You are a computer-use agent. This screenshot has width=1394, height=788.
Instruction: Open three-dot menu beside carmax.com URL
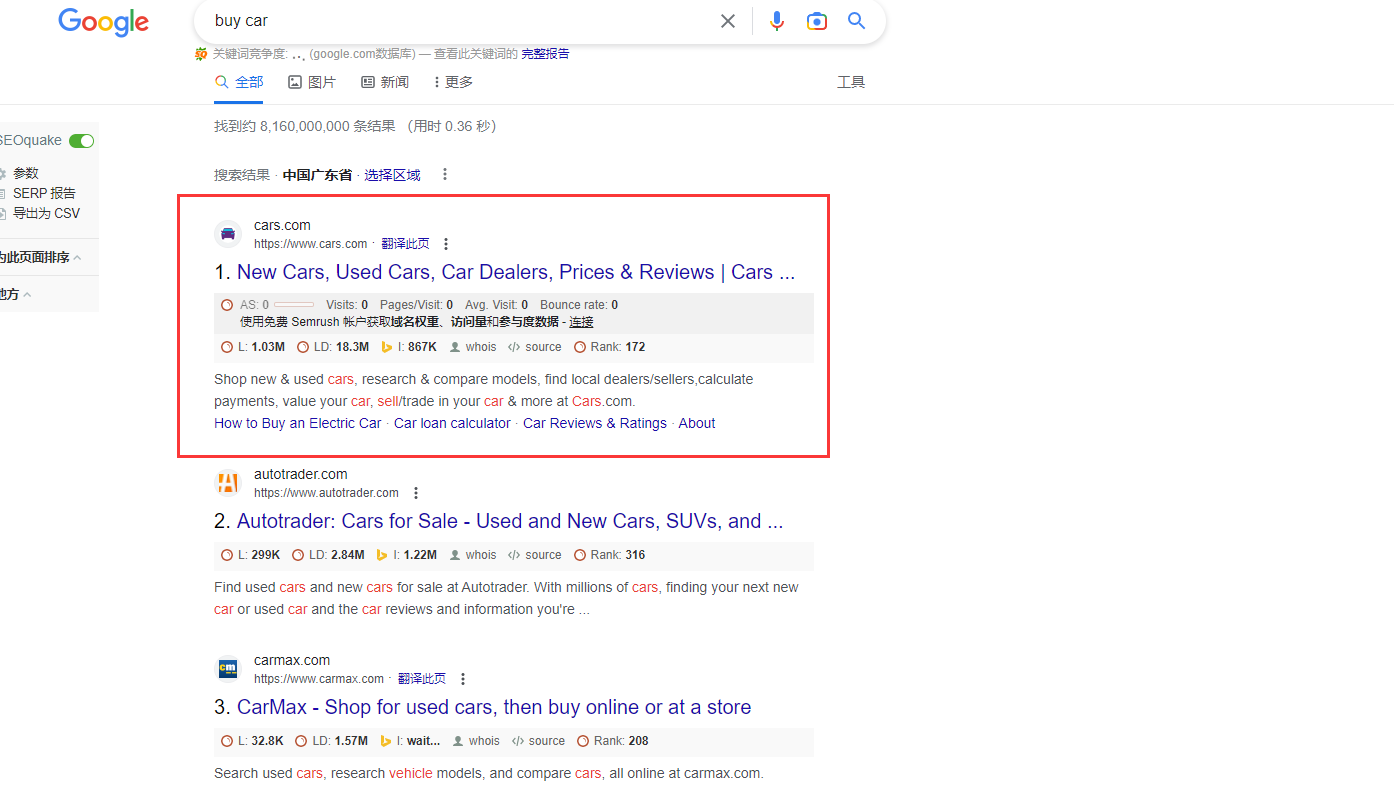(x=462, y=679)
